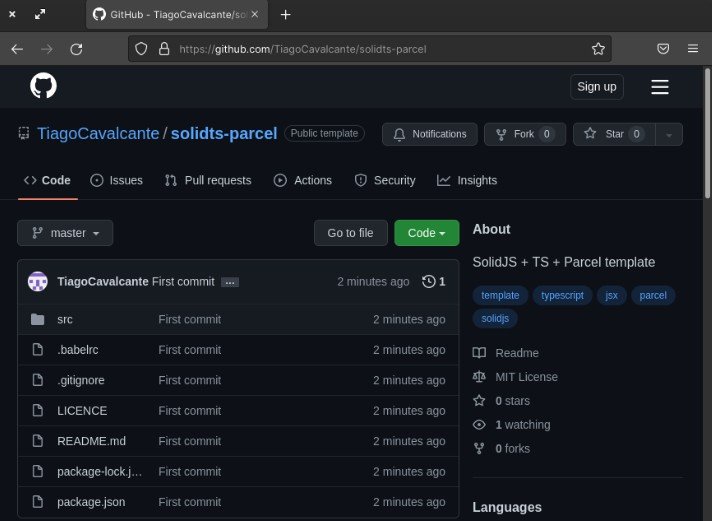This screenshot has height=521, width=712.
Task: Open the Star lists dropdown arrow
Action: point(669,134)
